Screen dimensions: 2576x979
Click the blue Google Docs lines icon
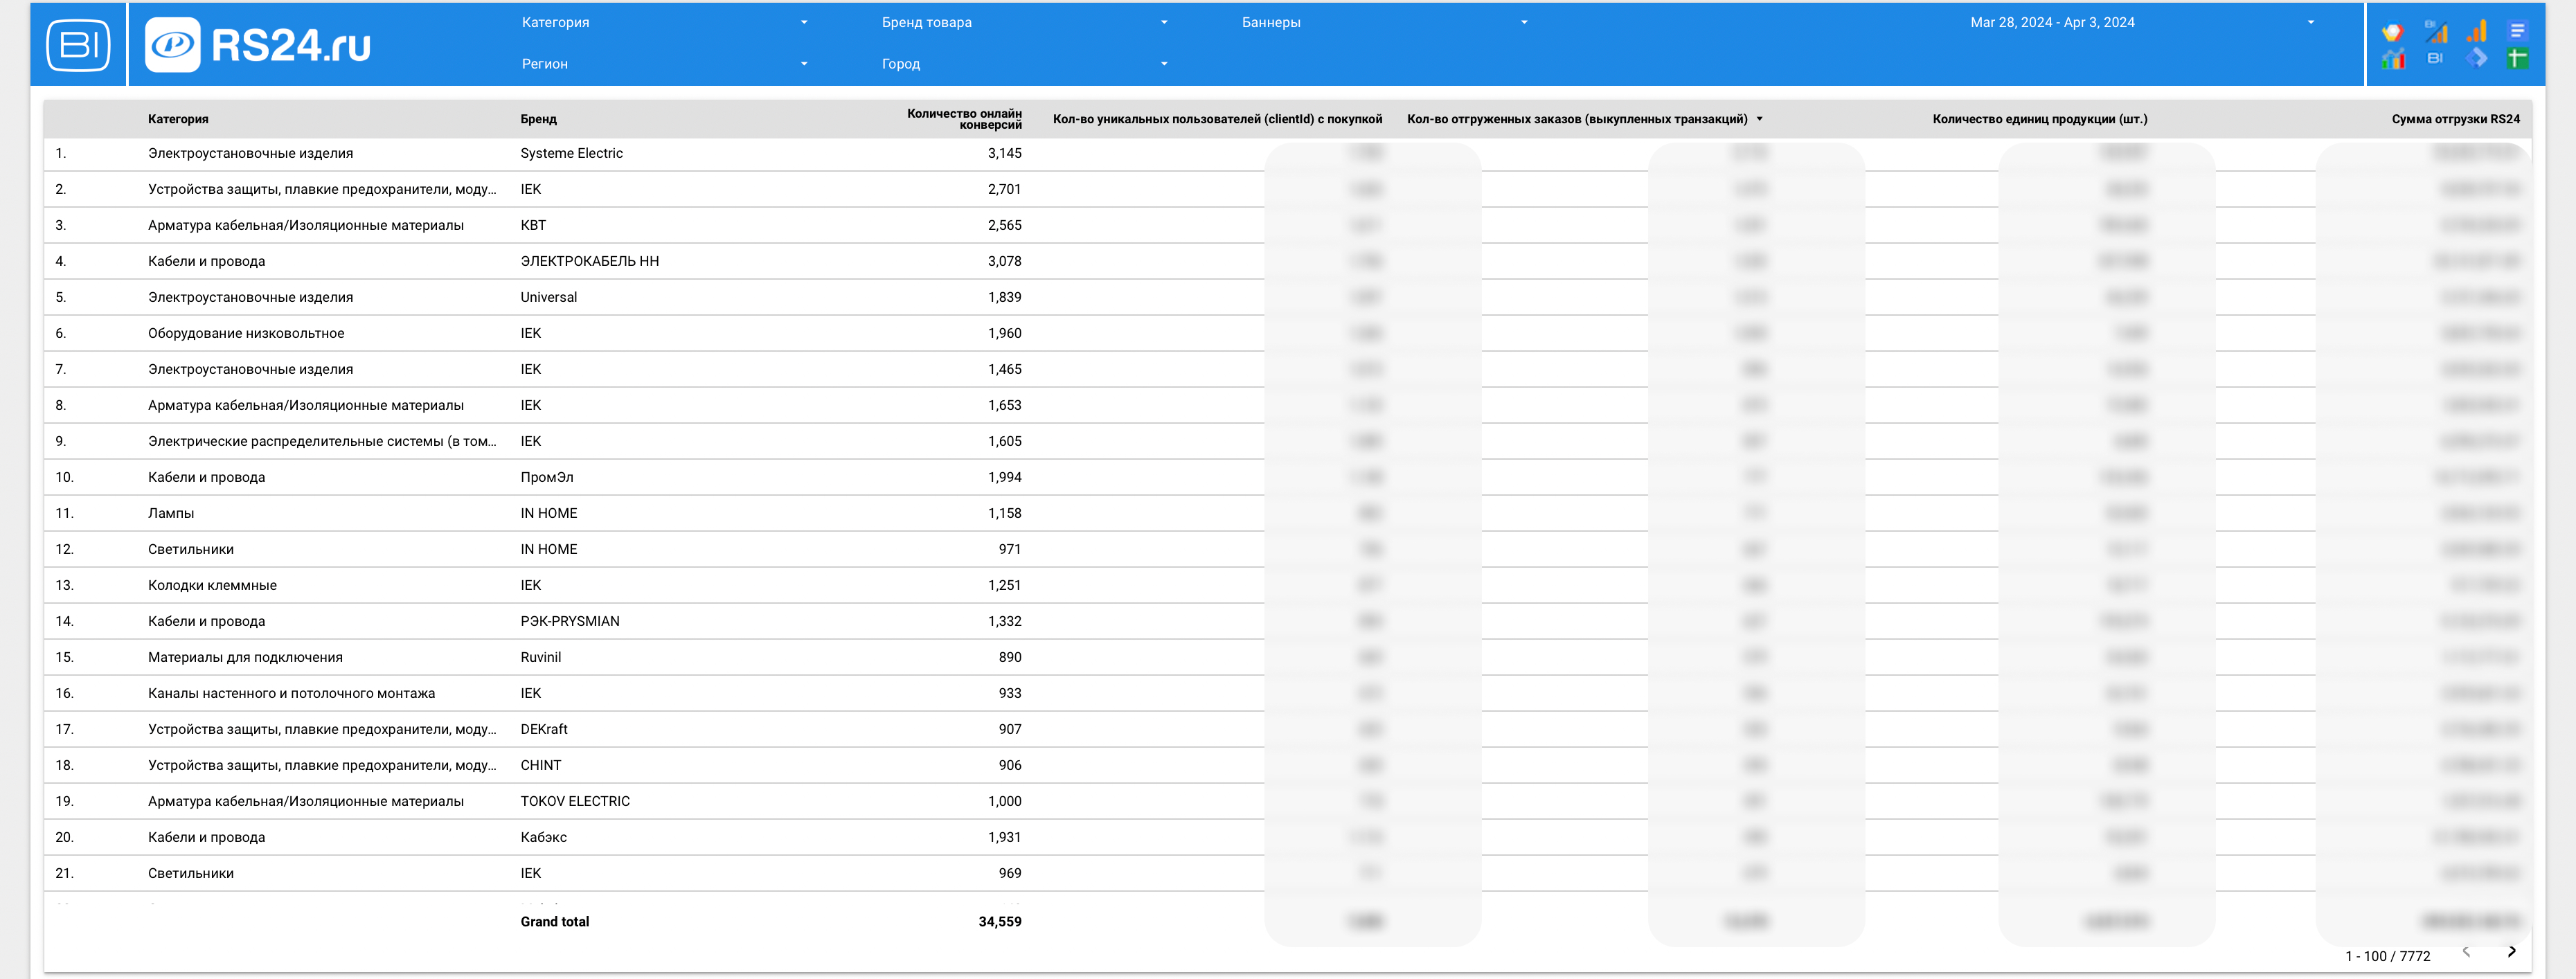click(x=2518, y=31)
